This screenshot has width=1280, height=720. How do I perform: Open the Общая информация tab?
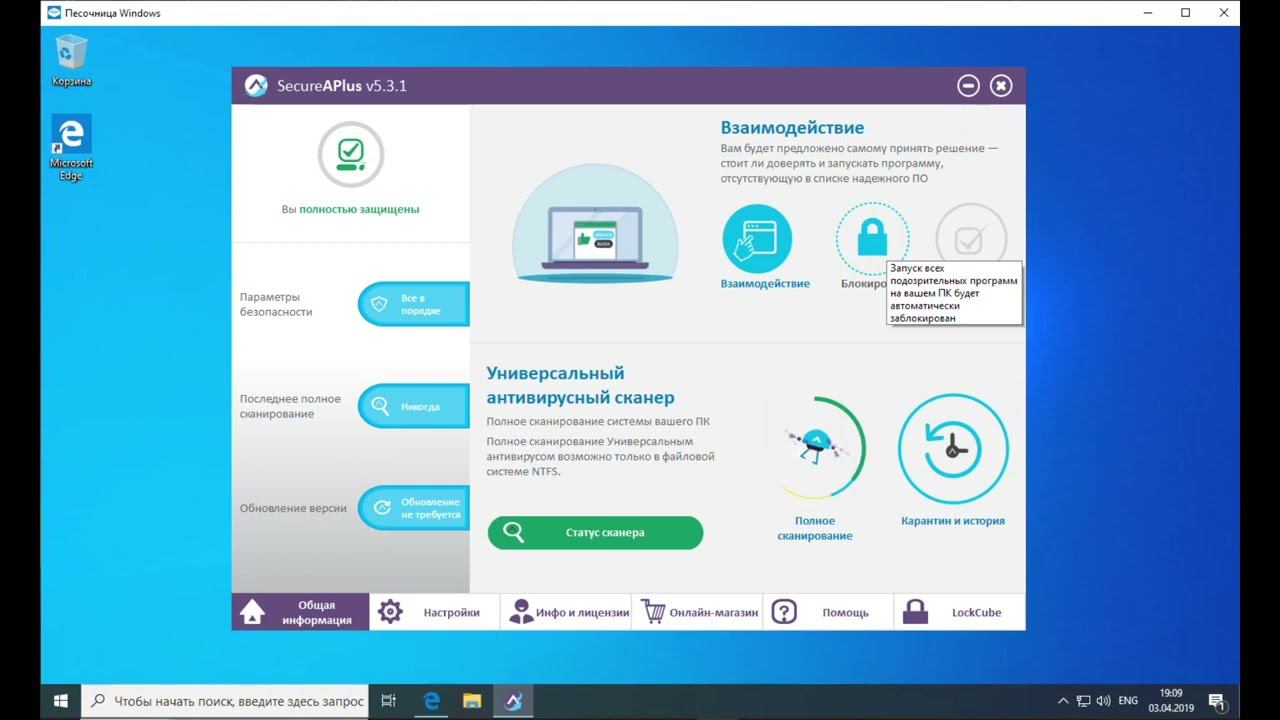[x=300, y=612]
